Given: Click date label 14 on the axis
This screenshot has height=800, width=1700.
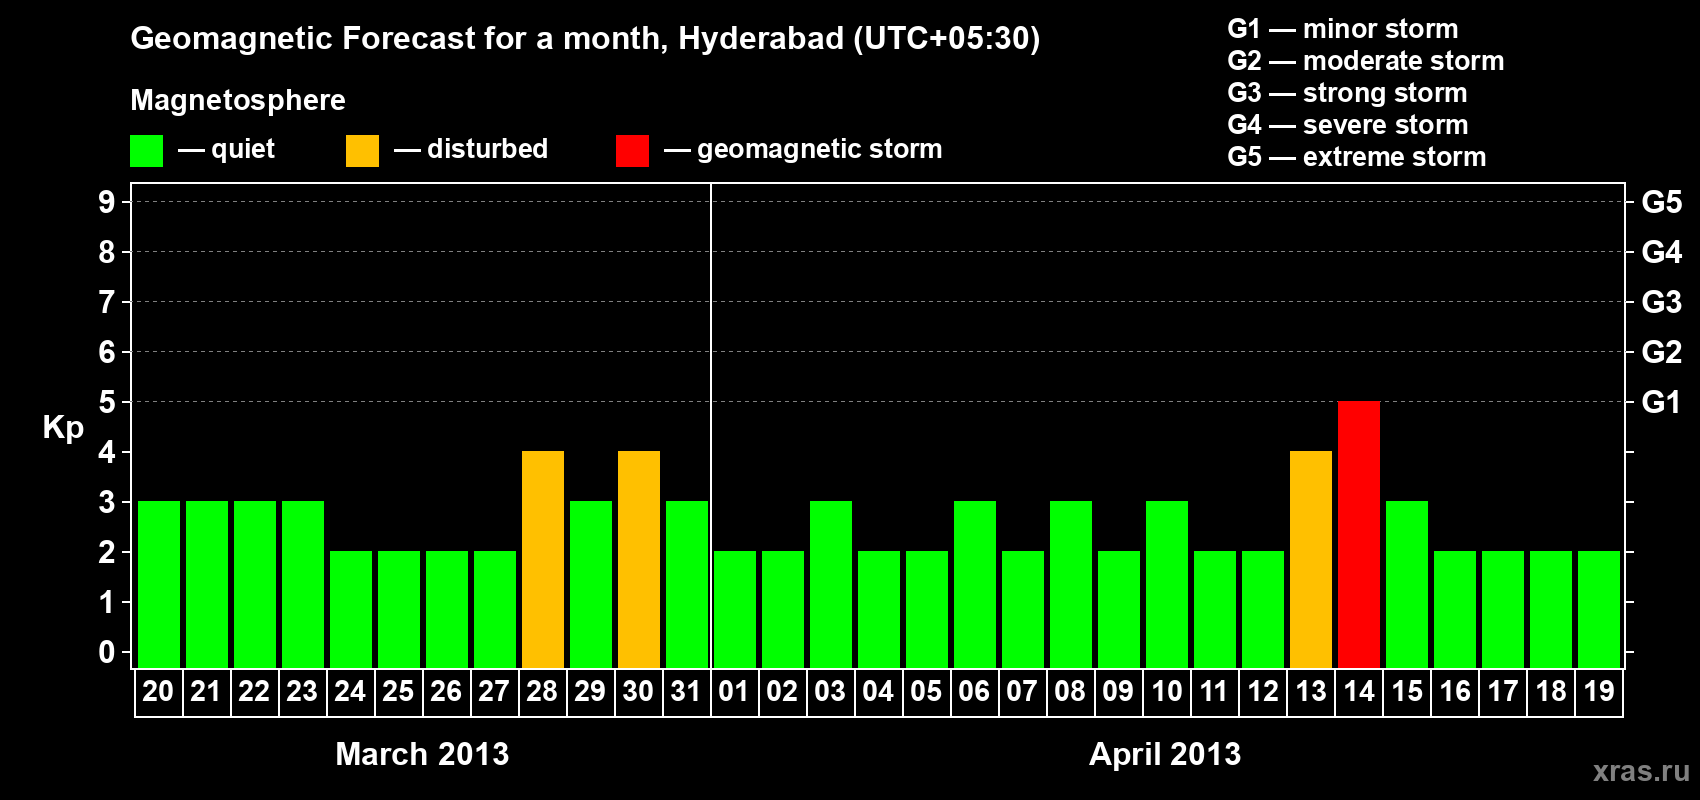Looking at the screenshot, I should 1359,692.
